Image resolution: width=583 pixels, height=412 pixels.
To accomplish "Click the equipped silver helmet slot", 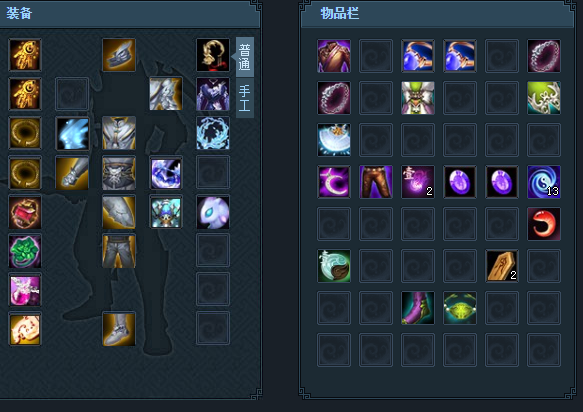I will coord(119,55).
